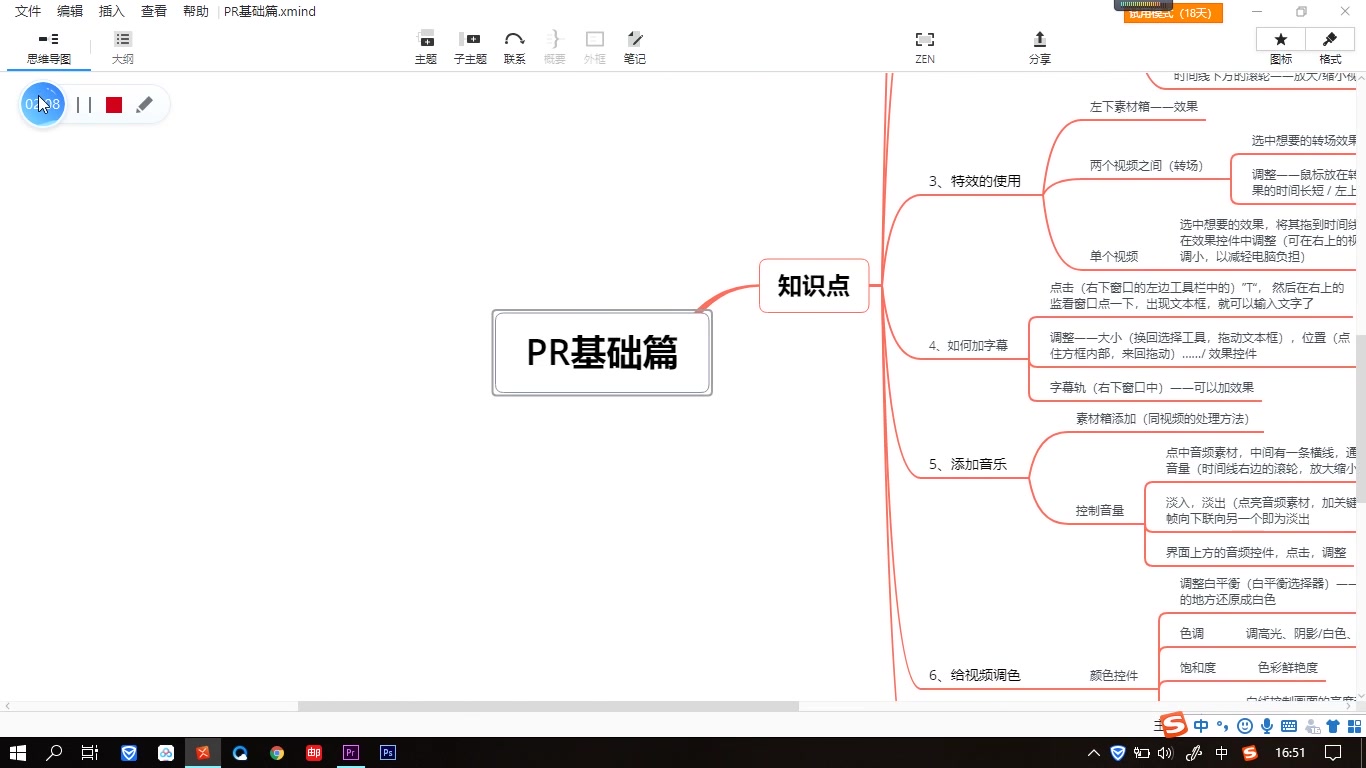Open Windows taskbar search

(54, 752)
